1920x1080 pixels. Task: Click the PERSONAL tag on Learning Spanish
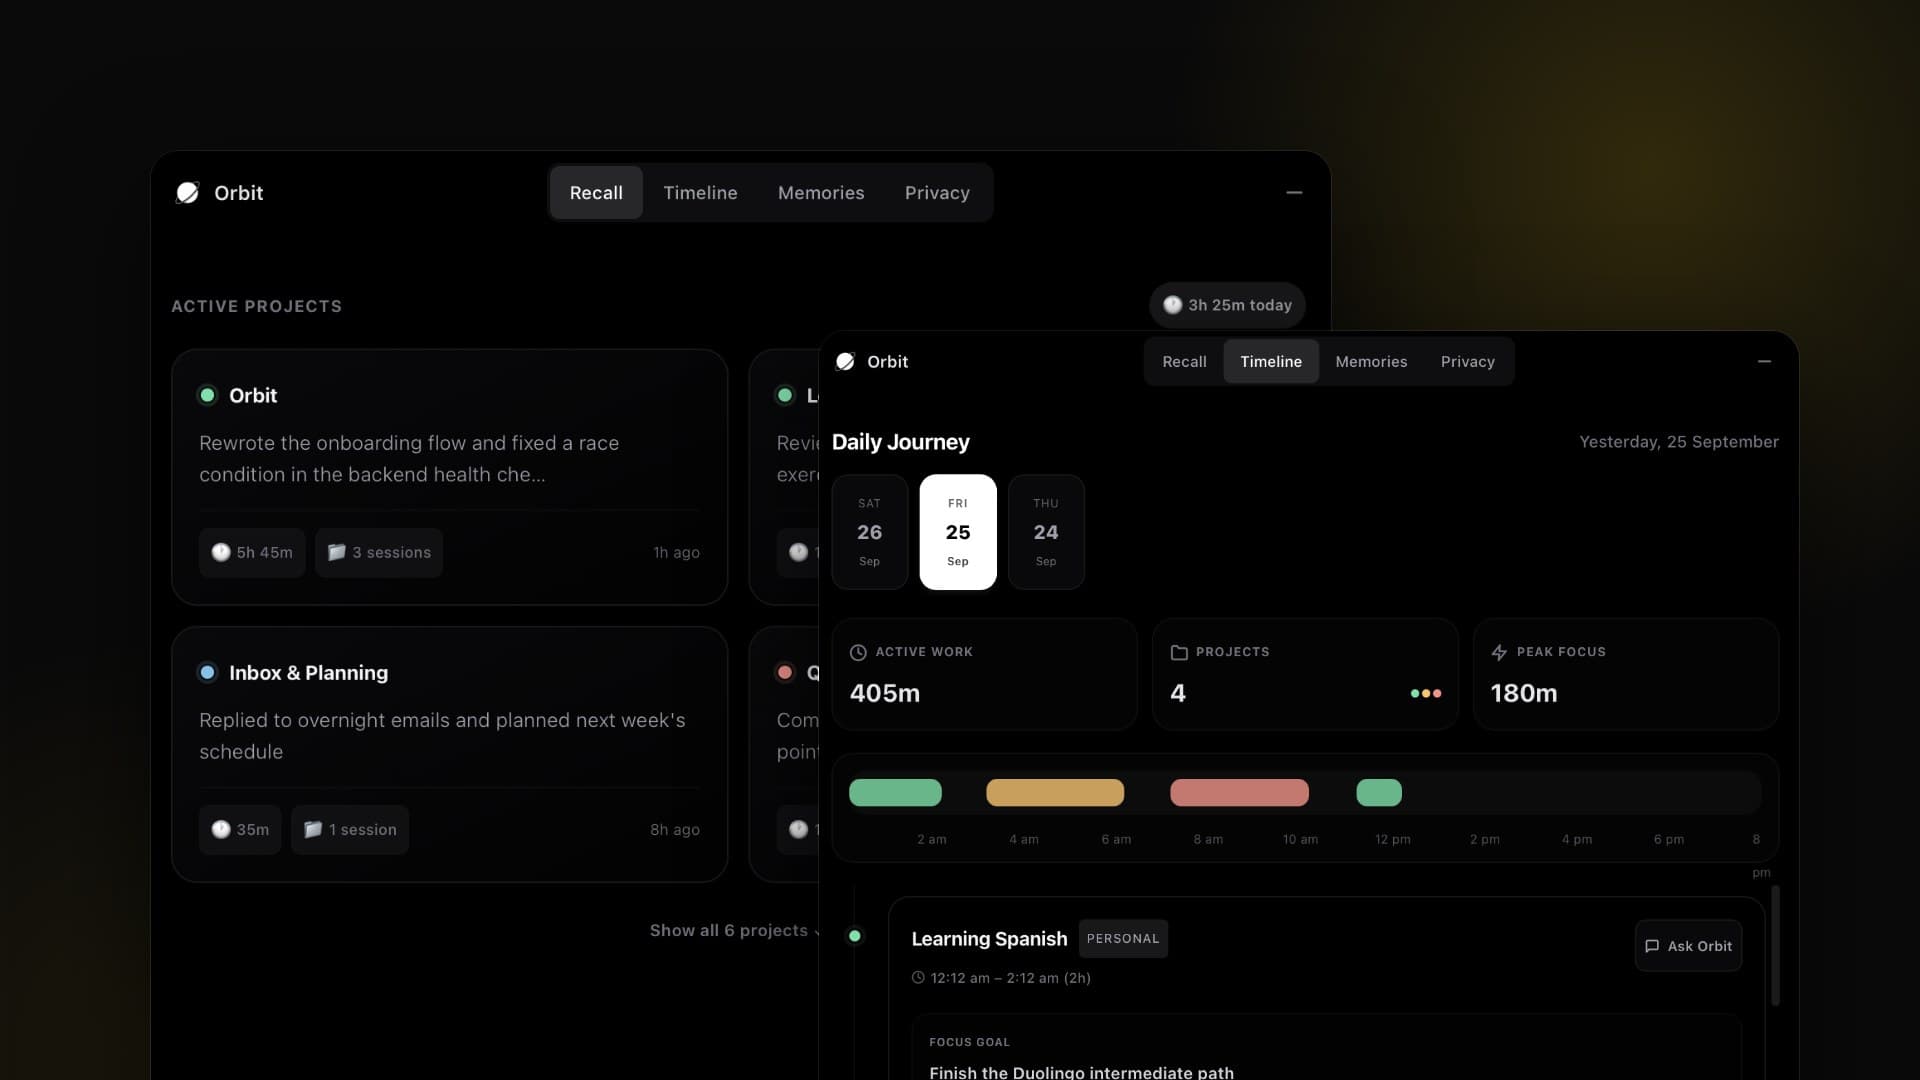point(1123,938)
